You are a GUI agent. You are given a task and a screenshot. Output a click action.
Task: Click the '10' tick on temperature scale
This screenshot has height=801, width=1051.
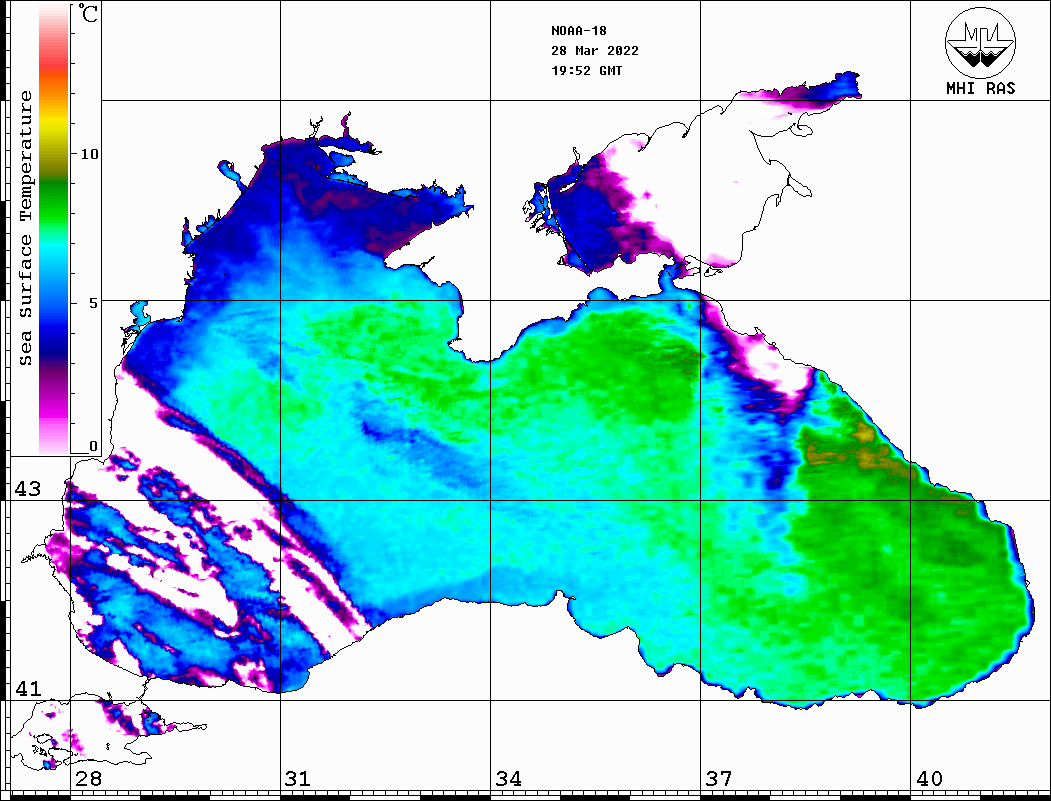click(x=89, y=154)
